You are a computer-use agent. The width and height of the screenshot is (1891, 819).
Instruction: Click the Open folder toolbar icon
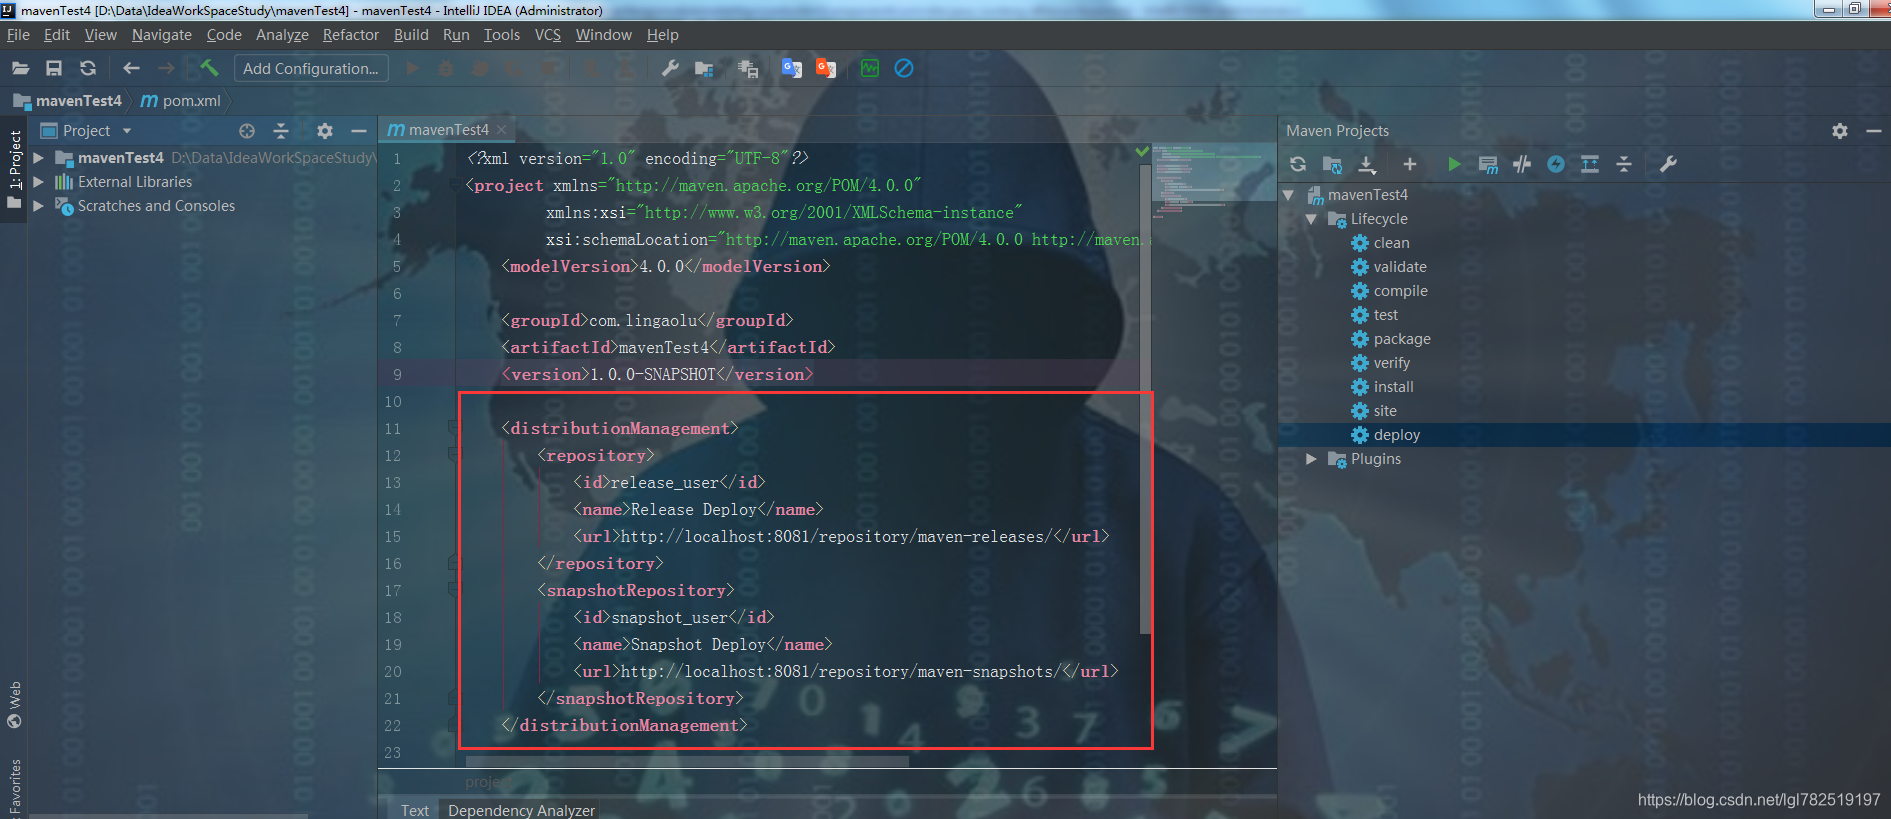pos(20,68)
